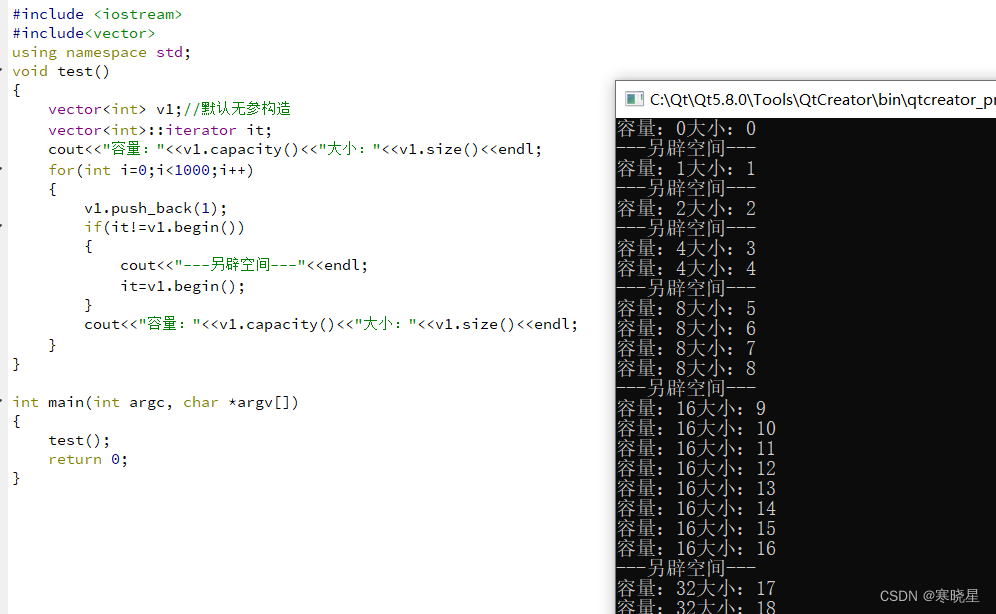This screenshot has width=996, height=614.
Task: Click console output '容量: 16大小: 16'
Action: pyautogui.click(x=697, y=549)
